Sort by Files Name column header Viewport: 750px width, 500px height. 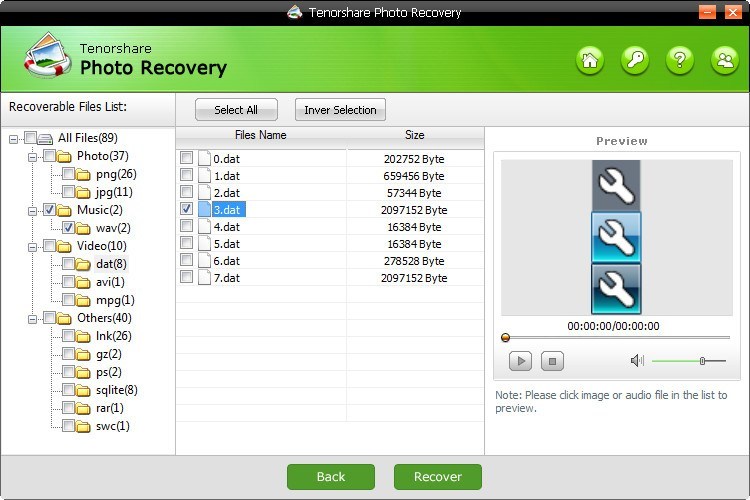tap(261, 135)
